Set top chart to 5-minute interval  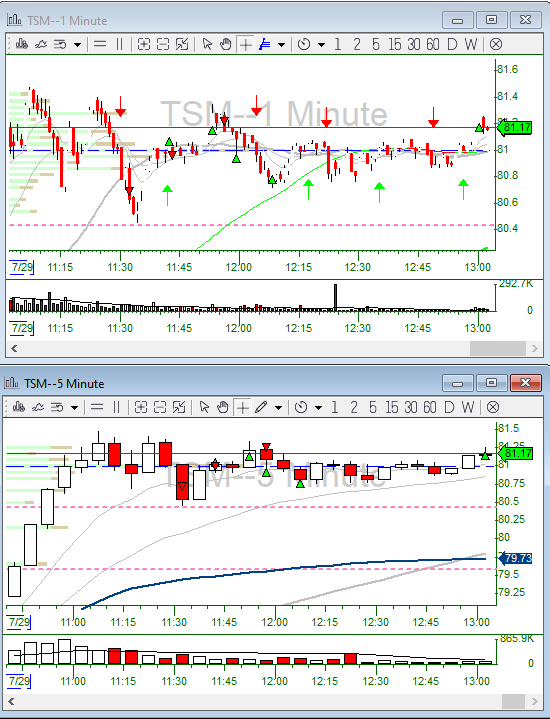coord(376,44)
